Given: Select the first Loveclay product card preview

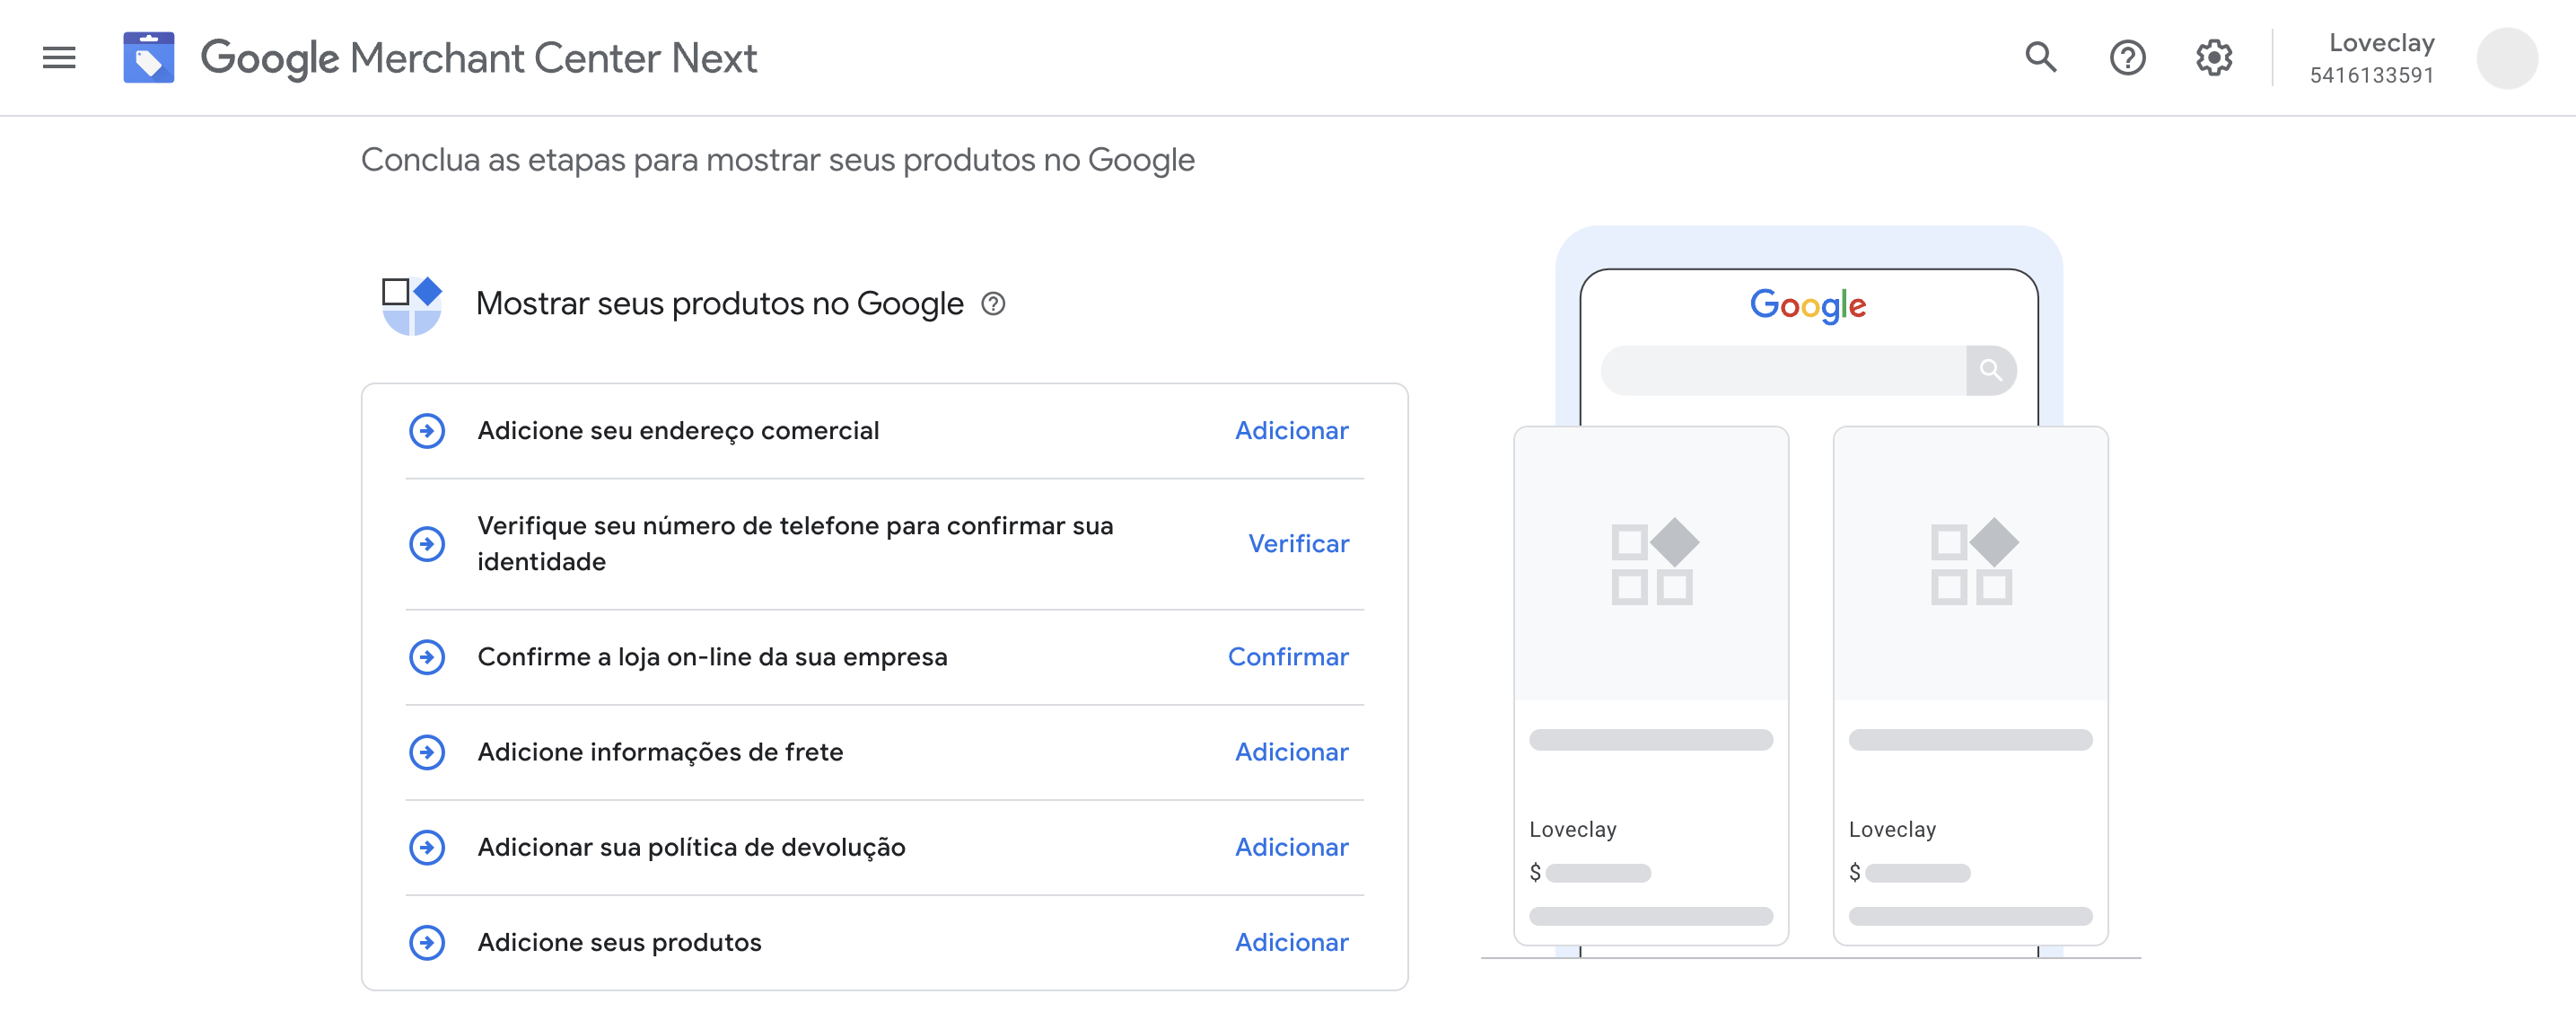Looking at the screenshot, I should pyautogui.click(x=1651, y=685).
